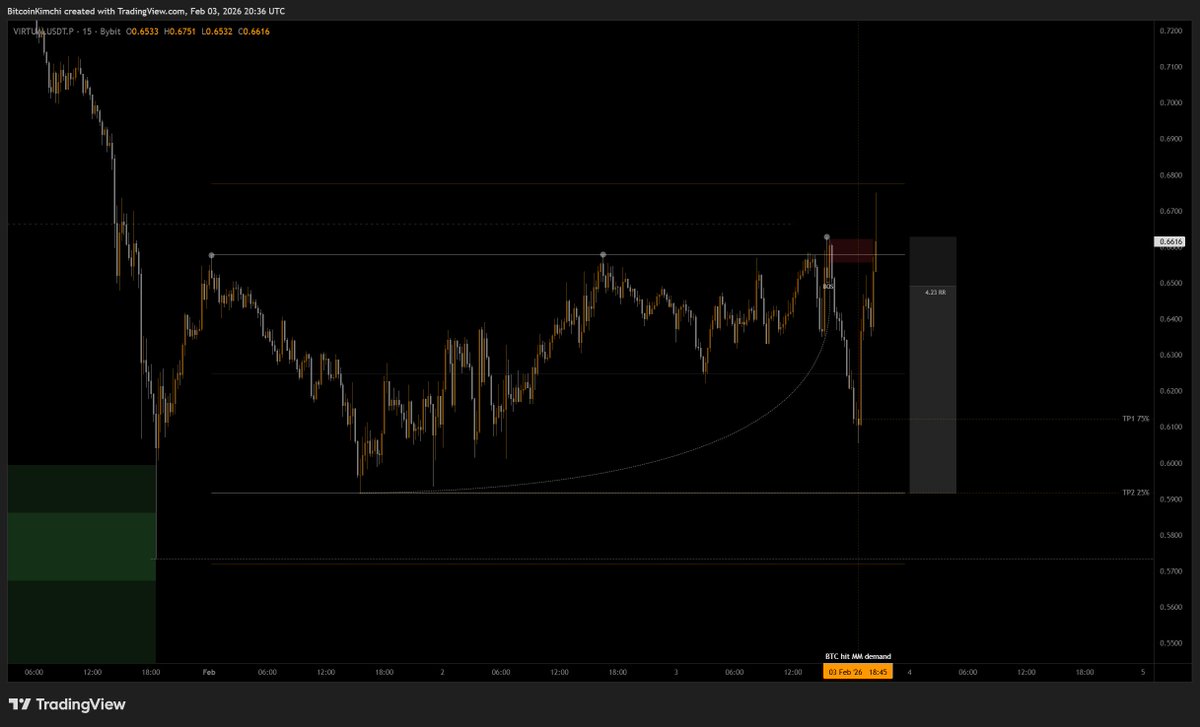Viewport: 1200px width, 727px height.
Task: Click the 0.6800 price axis label
Action: click(x=1171, y=175)
